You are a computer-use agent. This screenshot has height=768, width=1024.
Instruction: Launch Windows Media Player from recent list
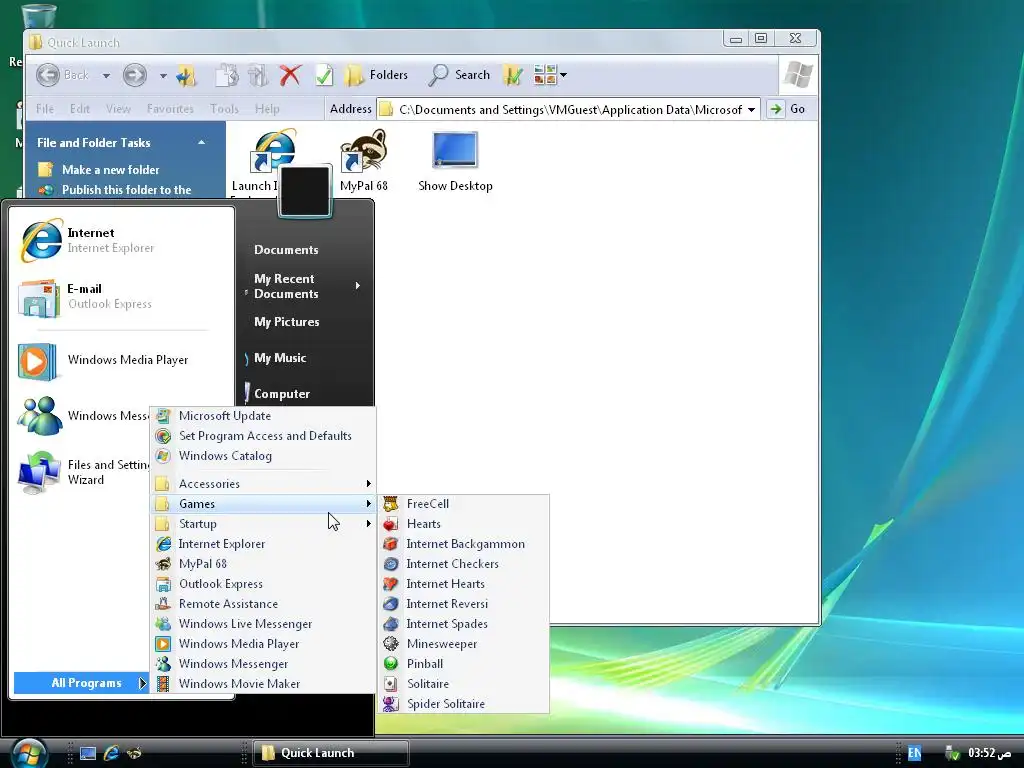click(121, 360)
